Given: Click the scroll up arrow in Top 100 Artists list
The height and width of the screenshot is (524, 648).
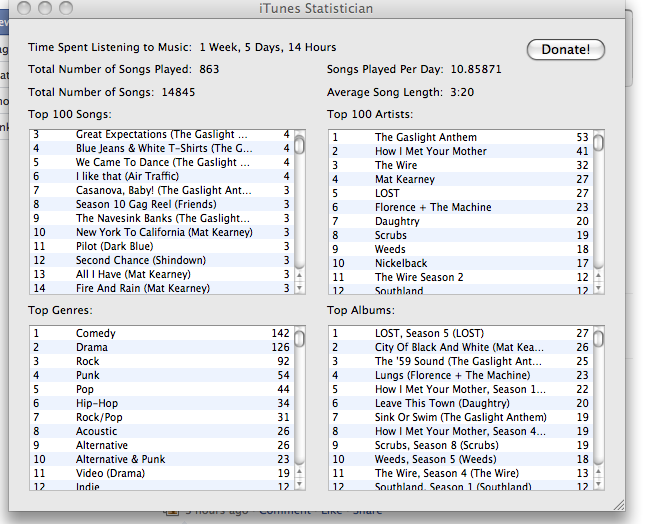Looking at the screenshot, I should (598, 276).
